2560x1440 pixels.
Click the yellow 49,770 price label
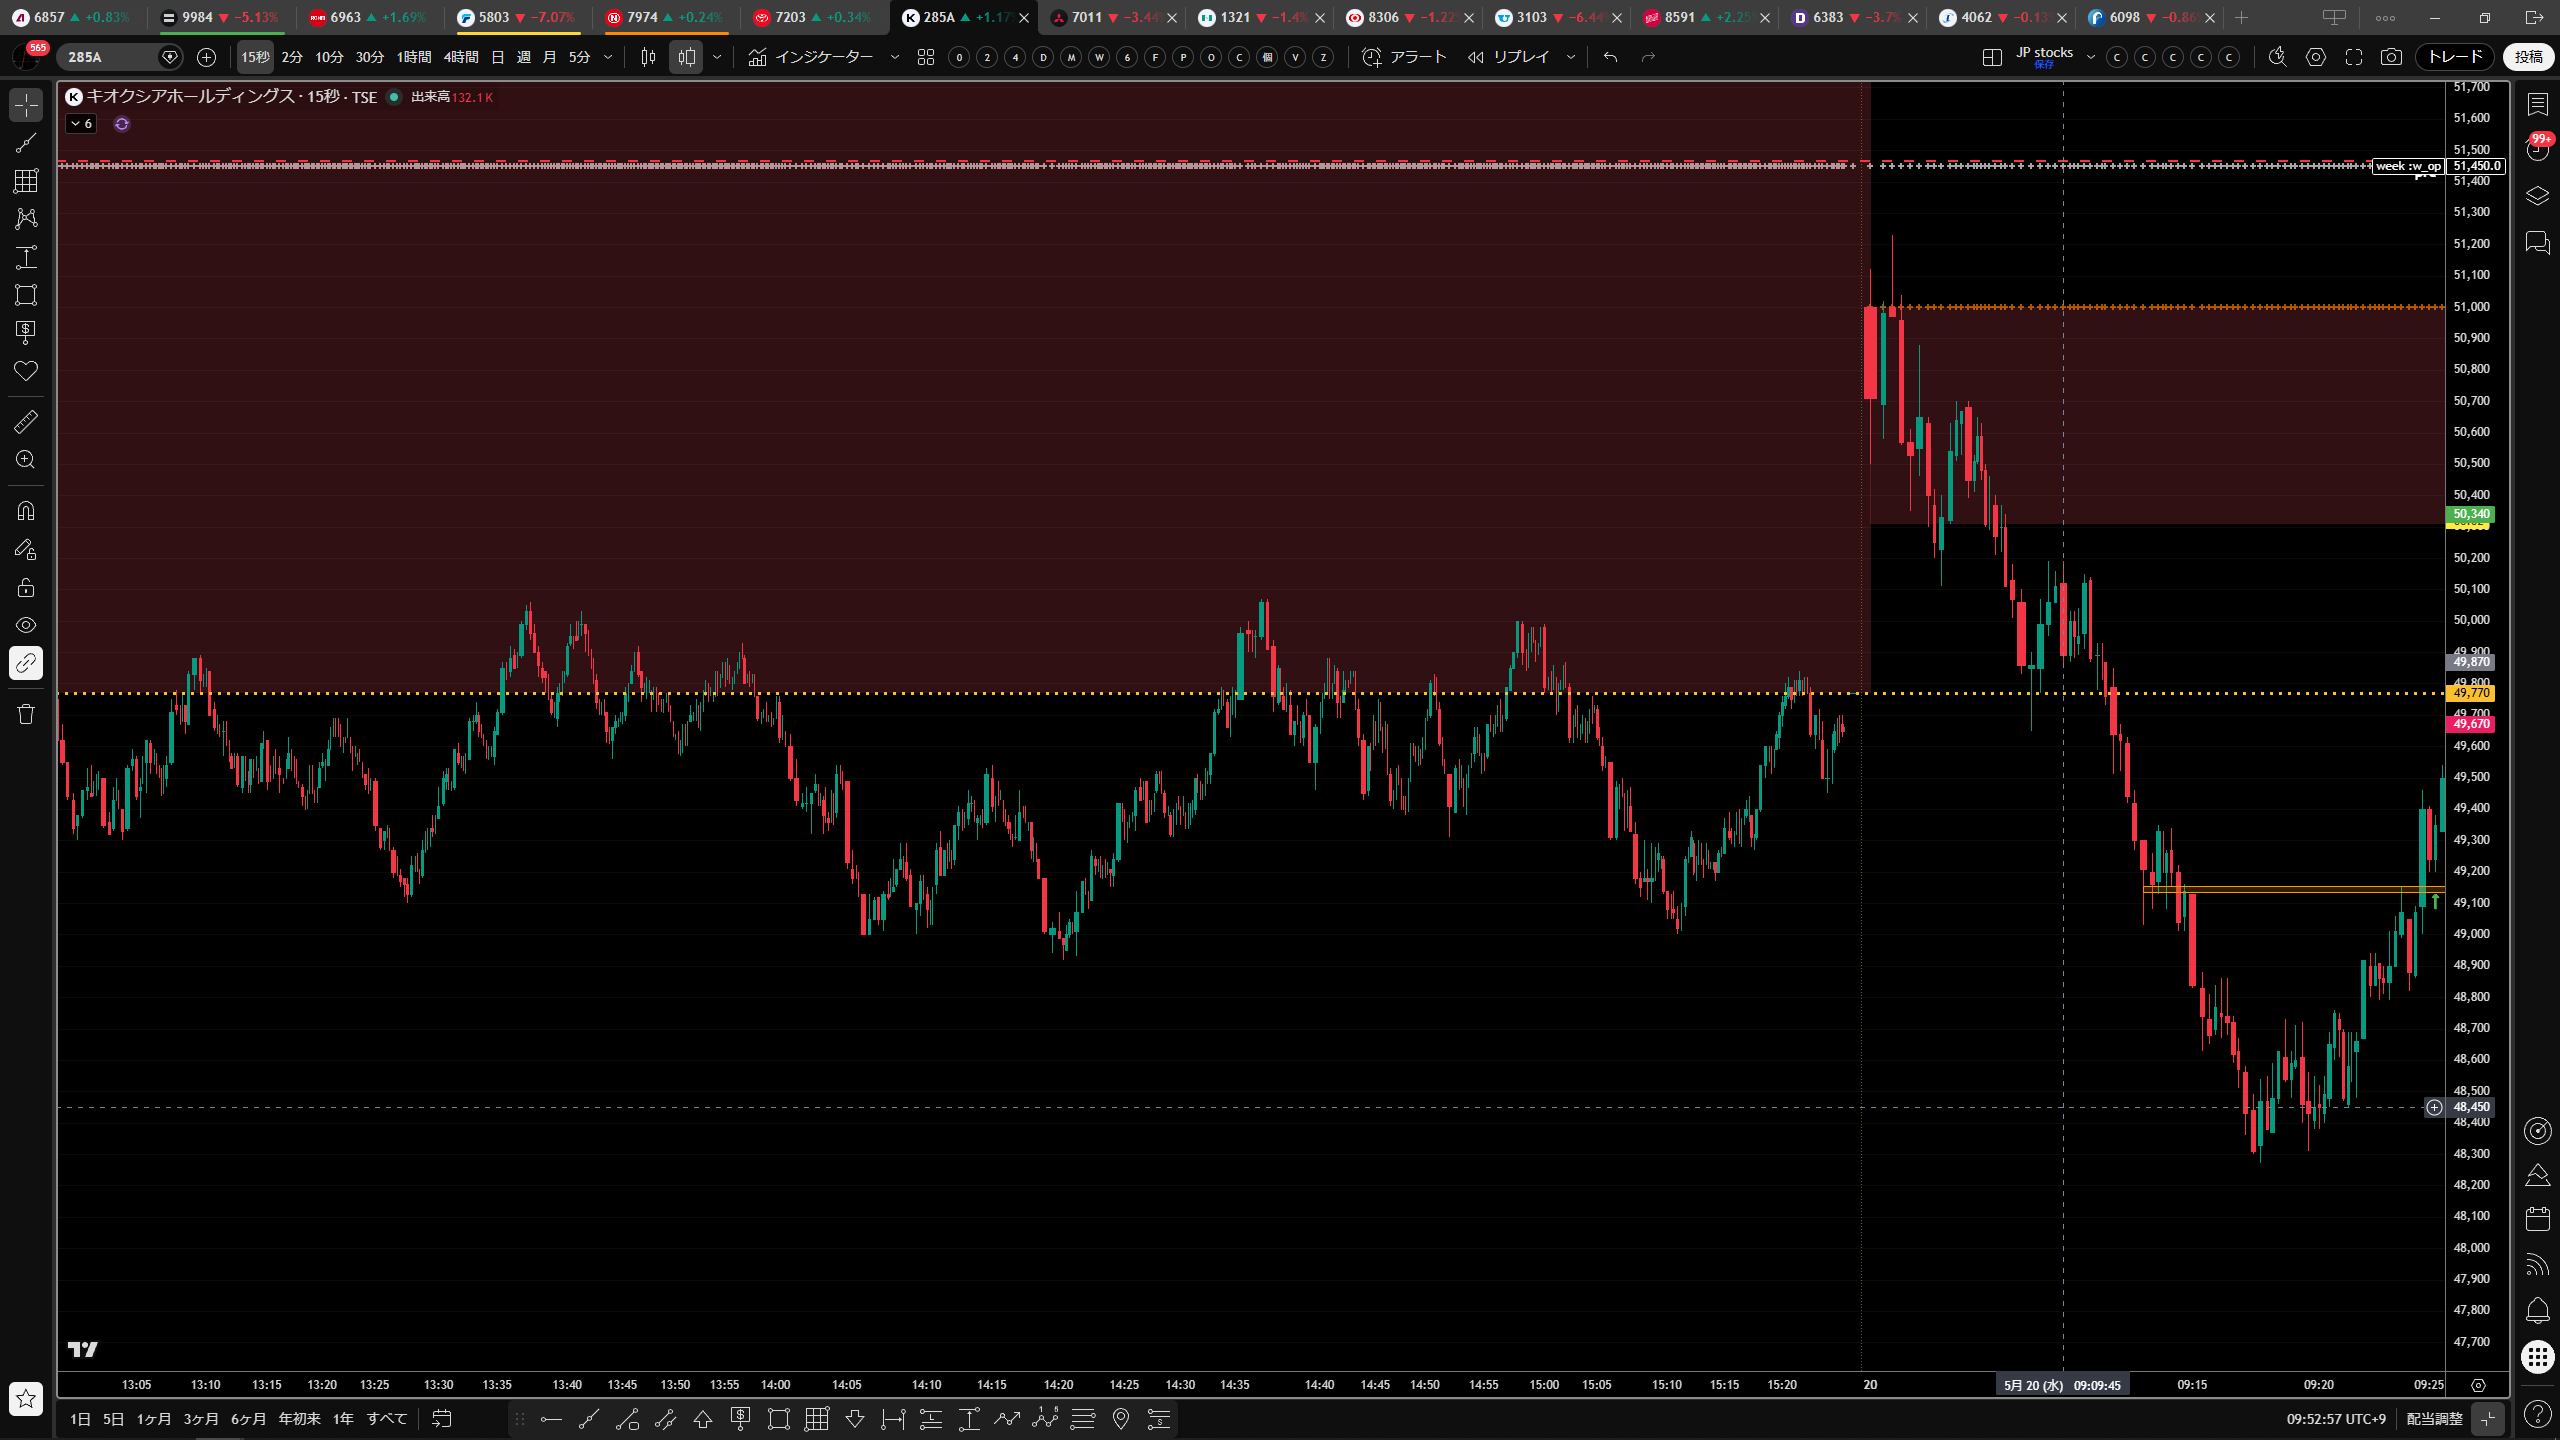tap(2470, 693)
